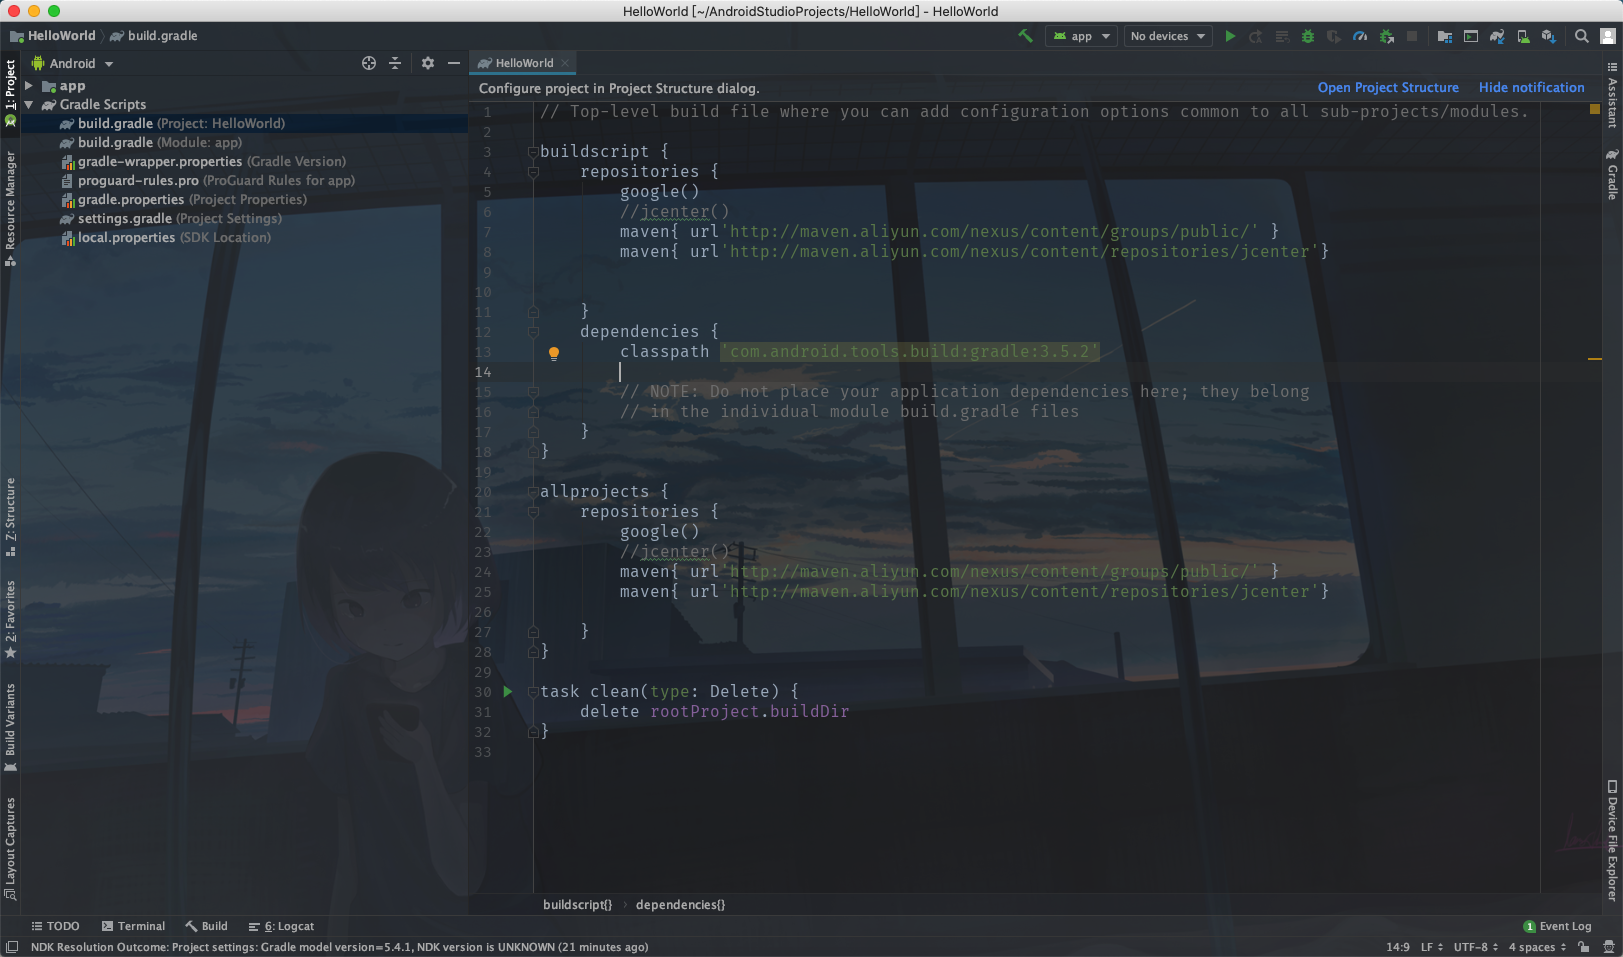The width and height of the screenshot is (1623, 957).
Task: Collapse the Gradle Scripts tree node
Action: pyautogui.click(x=29, y=104)
